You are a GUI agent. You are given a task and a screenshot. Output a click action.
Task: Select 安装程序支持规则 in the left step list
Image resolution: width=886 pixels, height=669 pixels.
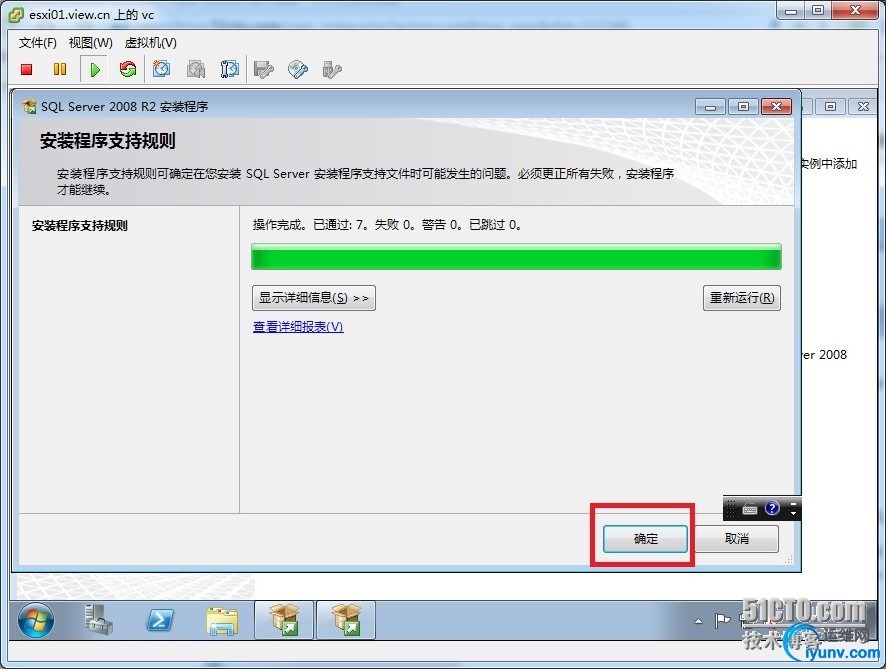click(x=80, y=225)
